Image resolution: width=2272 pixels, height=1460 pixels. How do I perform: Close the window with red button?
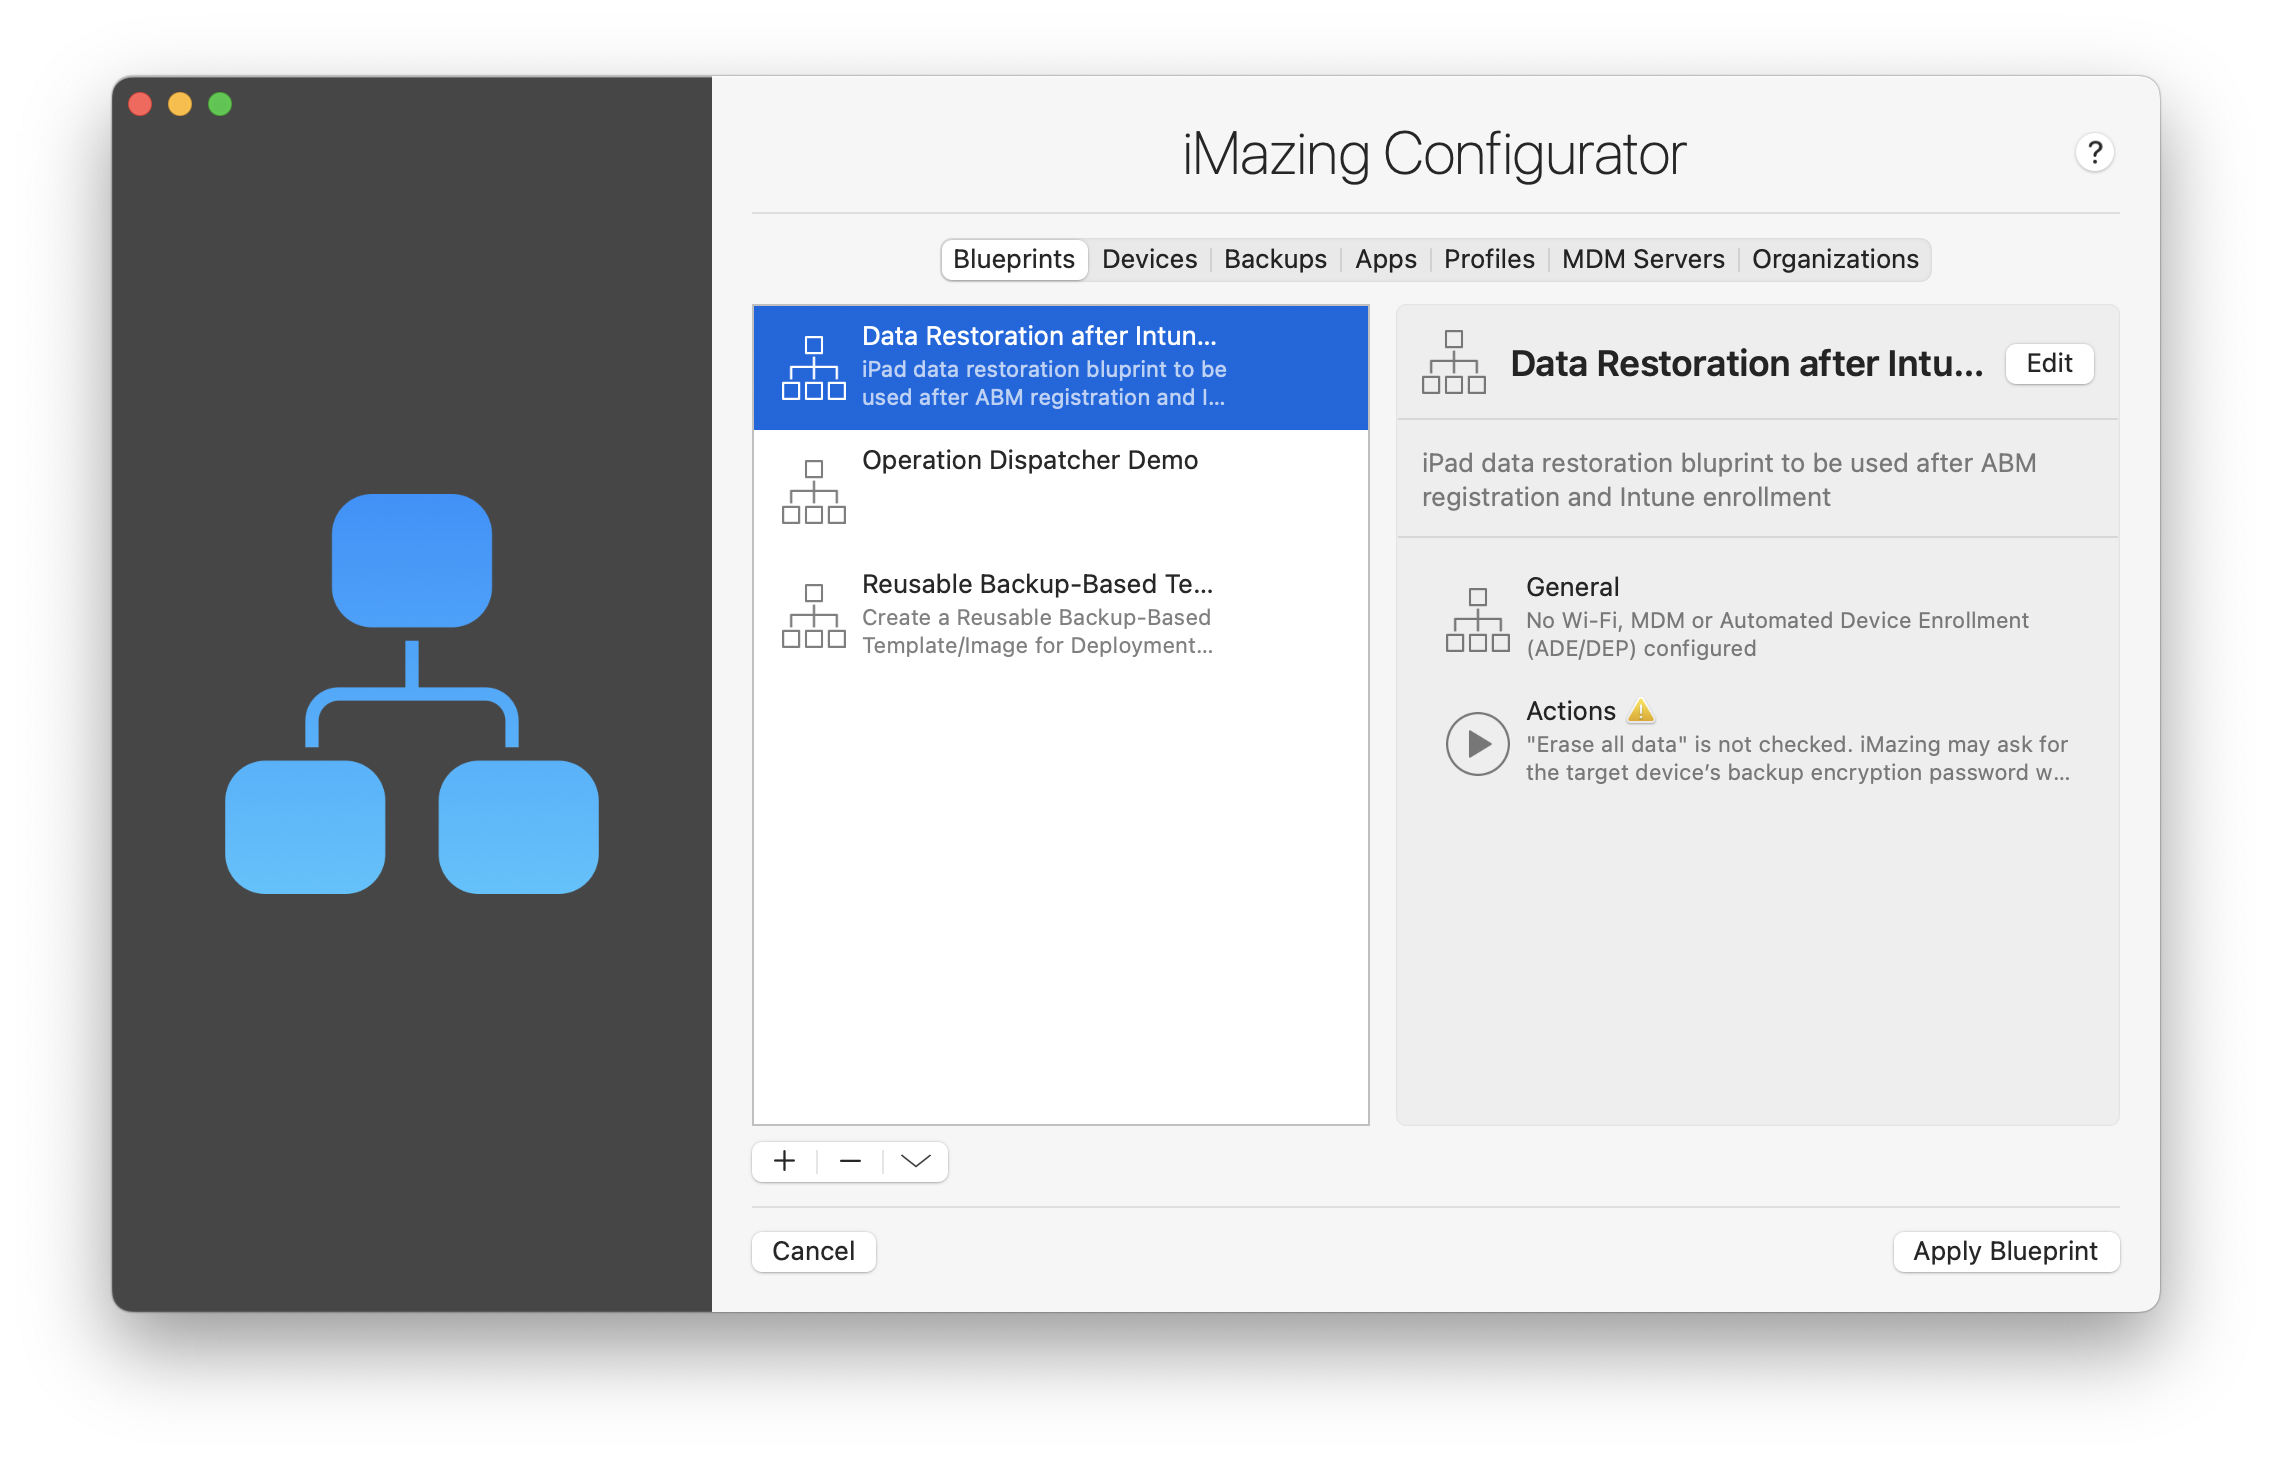(x=140, y=104)
